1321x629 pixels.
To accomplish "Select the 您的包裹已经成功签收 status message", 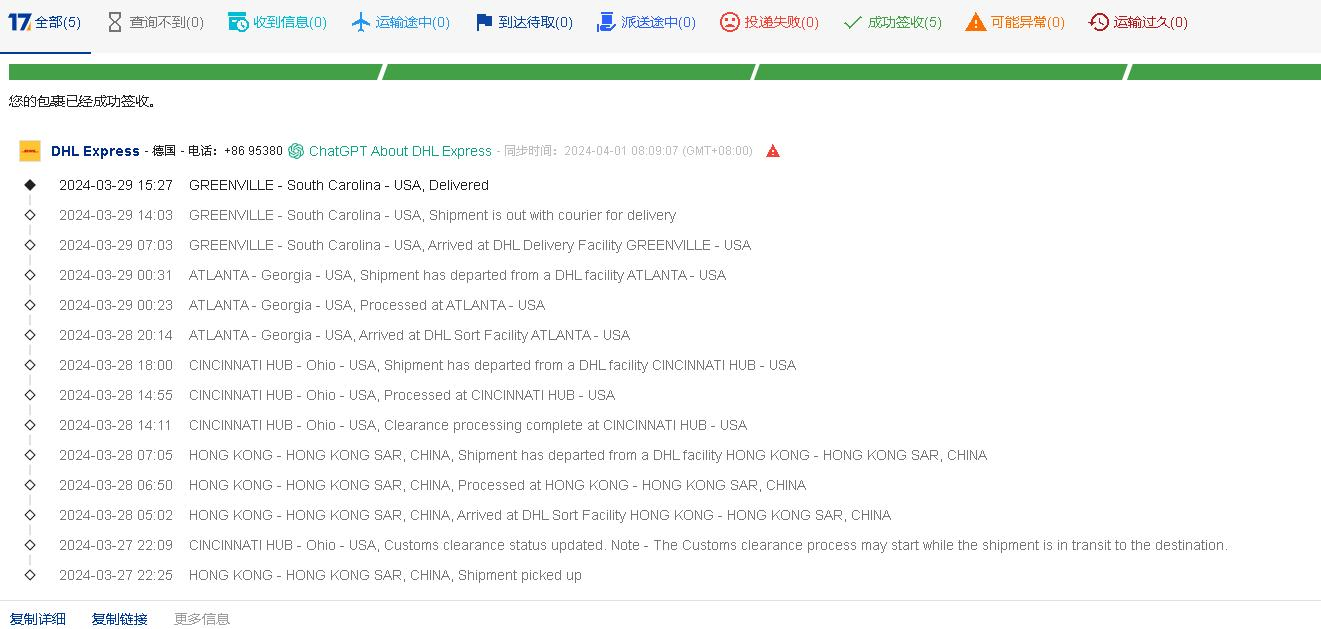I will pyautogui.click(x=82, y=101).
